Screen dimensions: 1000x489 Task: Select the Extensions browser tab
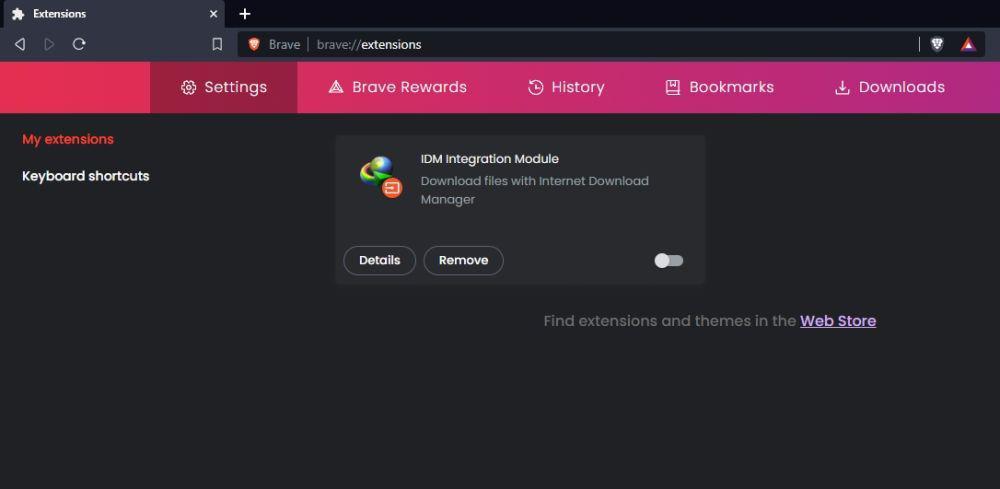pyautogui.click(x=115, y=14)
